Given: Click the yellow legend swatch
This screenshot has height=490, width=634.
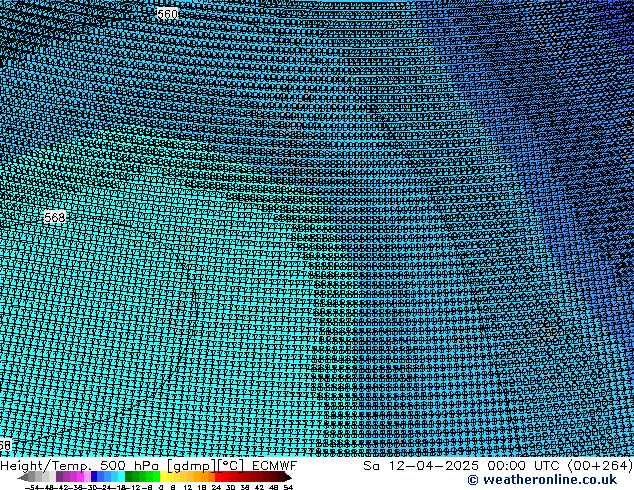Looking at the screenshot, I should (163, 476).
